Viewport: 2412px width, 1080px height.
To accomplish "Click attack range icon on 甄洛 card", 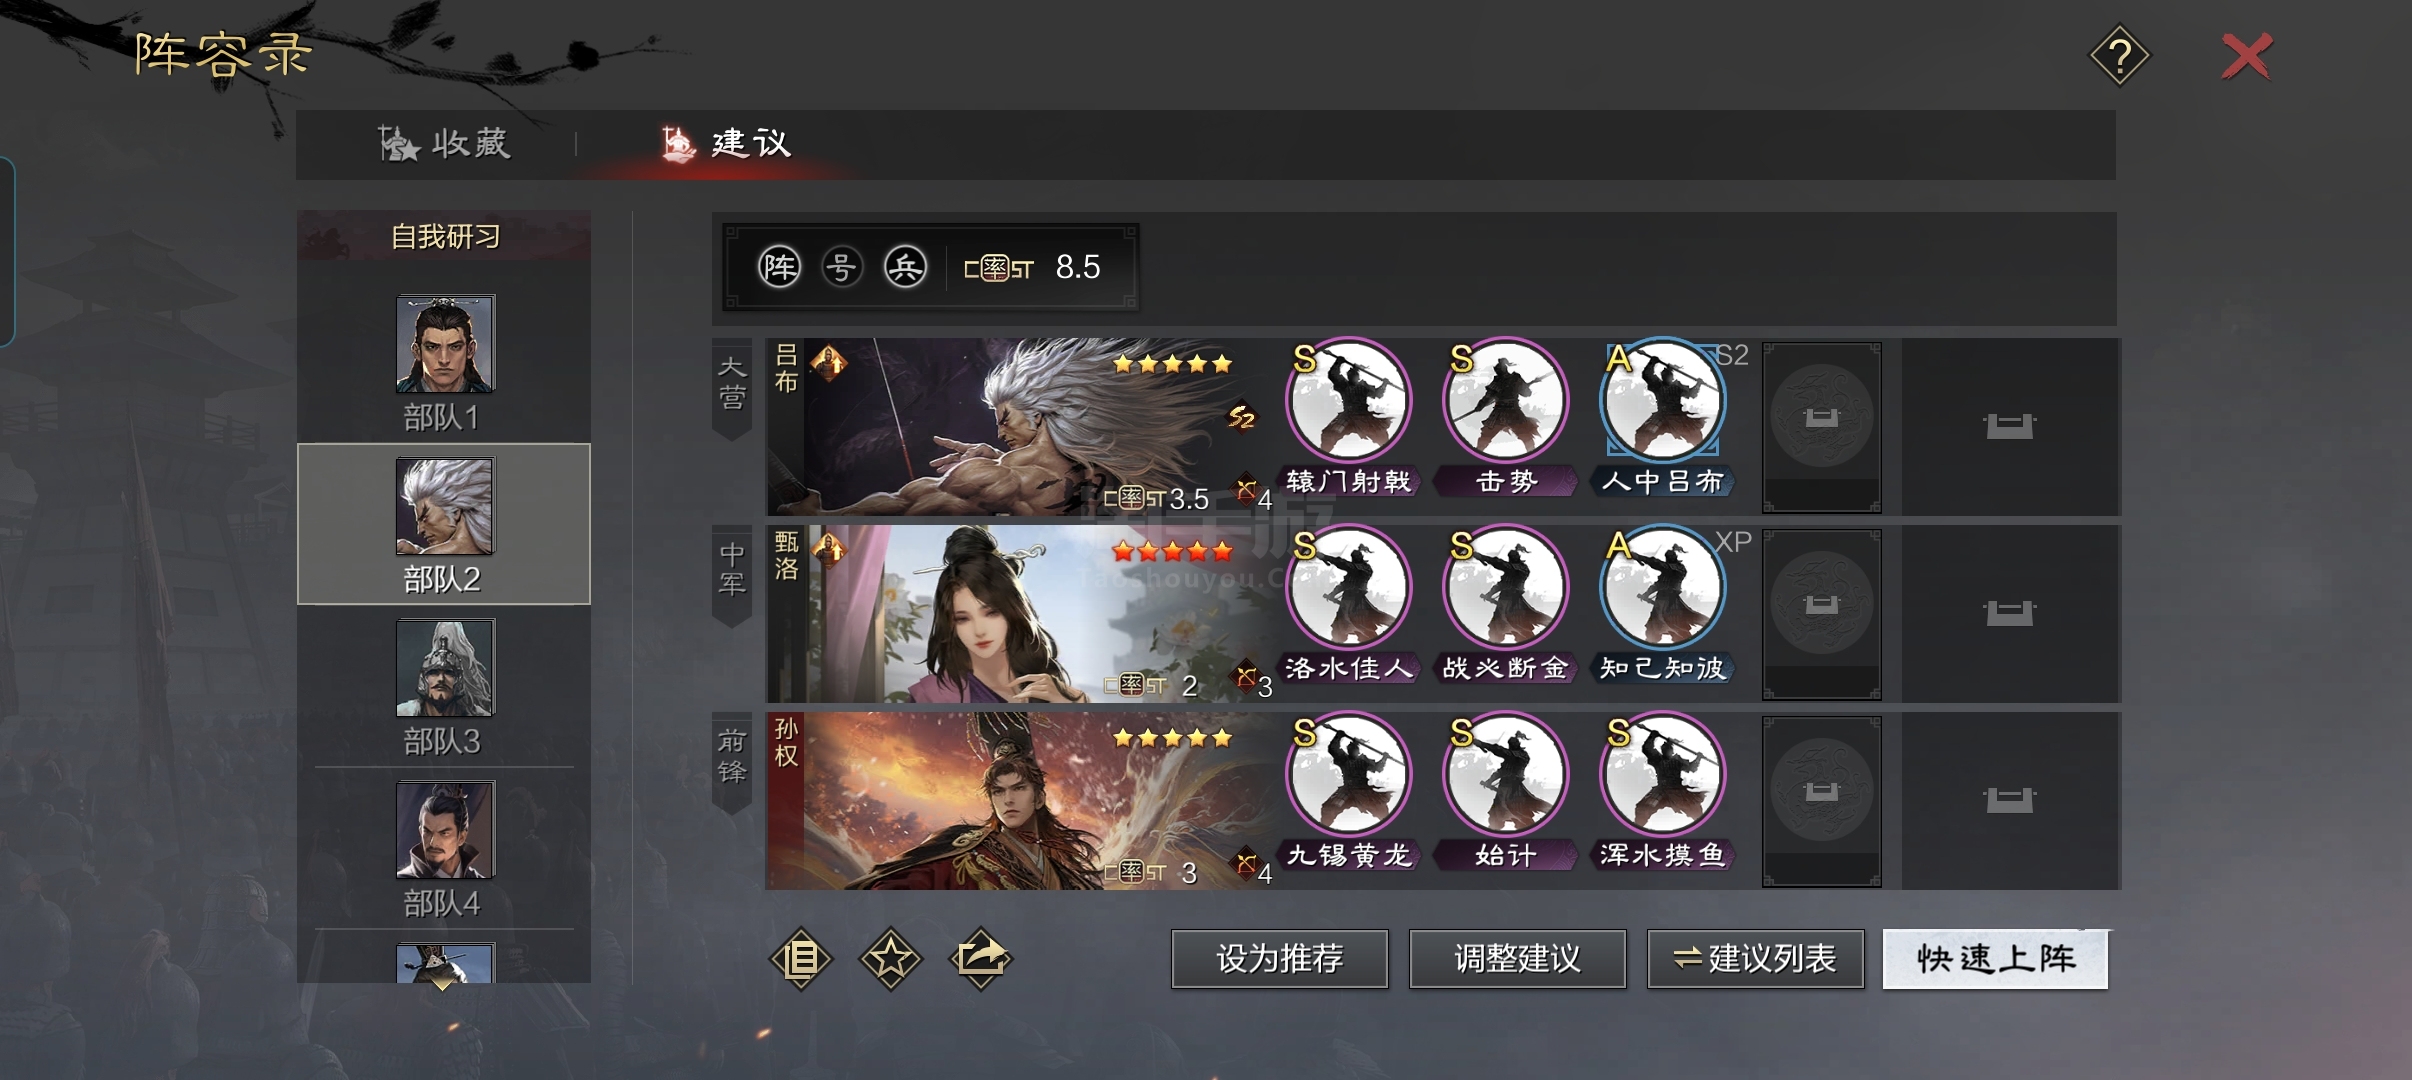I will click(1246, 677).
